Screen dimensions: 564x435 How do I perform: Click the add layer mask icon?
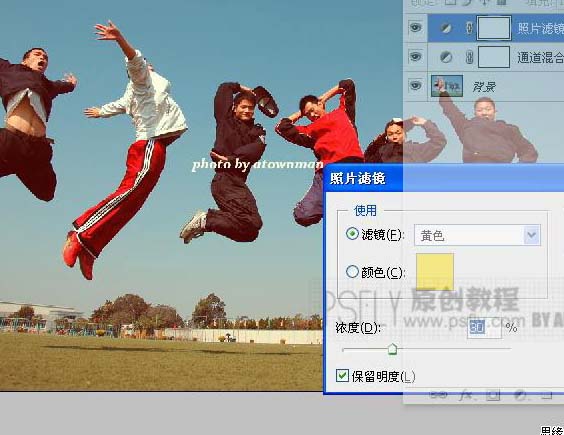[493, 395]
